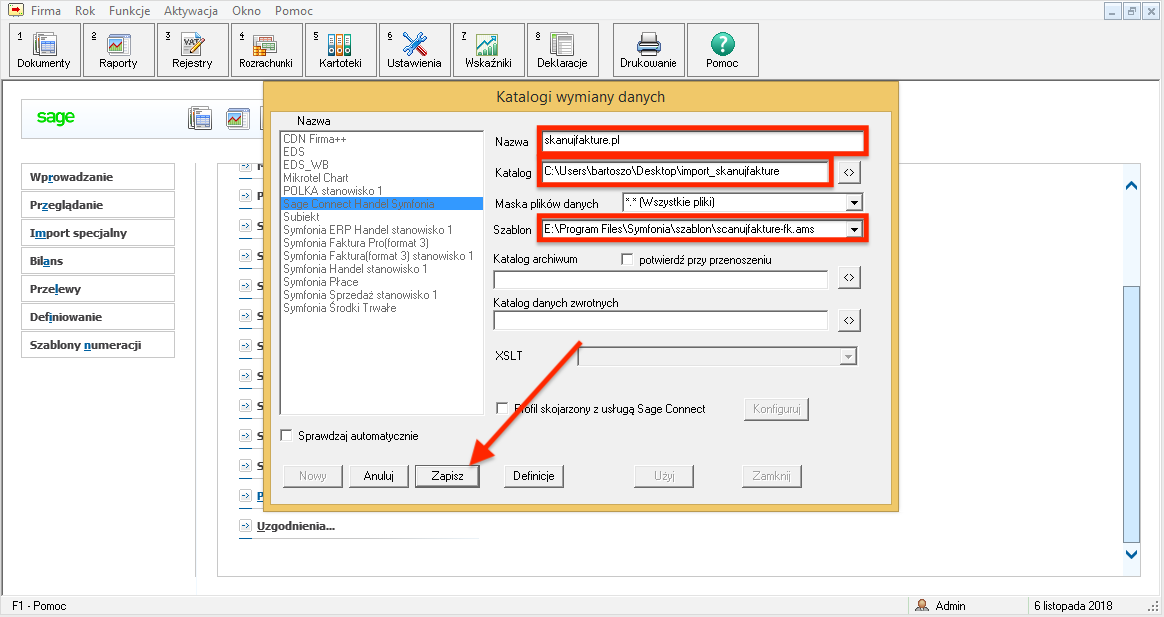Open the Wskaźniki chart icon
The width and height of the screenshot is (1164, 617).
point(488,49)
